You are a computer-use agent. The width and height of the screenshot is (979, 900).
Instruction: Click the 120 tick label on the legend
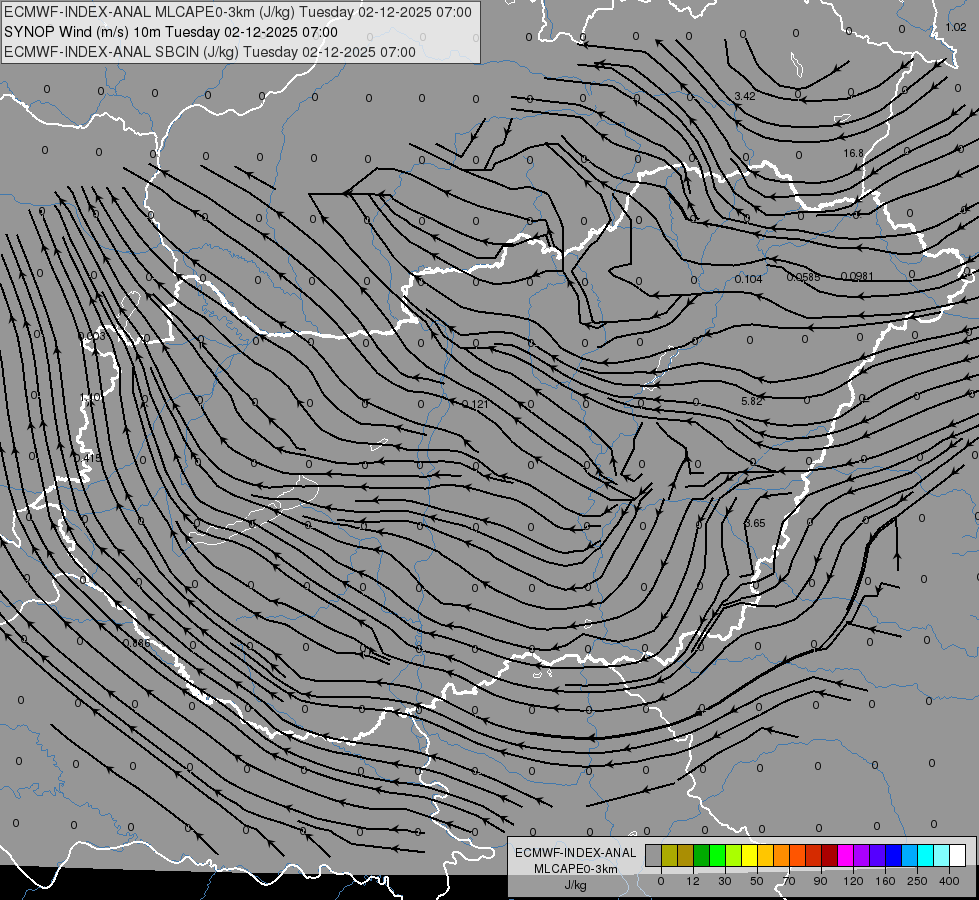(x=853, y=881)
